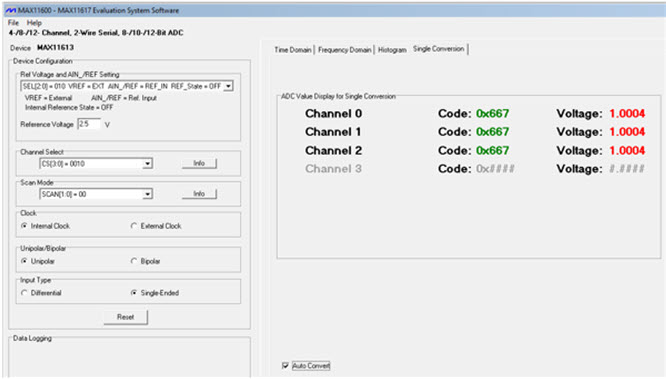666x379 pixels.
Task: Click the Channel 0 label
Action: coord(333,114)
